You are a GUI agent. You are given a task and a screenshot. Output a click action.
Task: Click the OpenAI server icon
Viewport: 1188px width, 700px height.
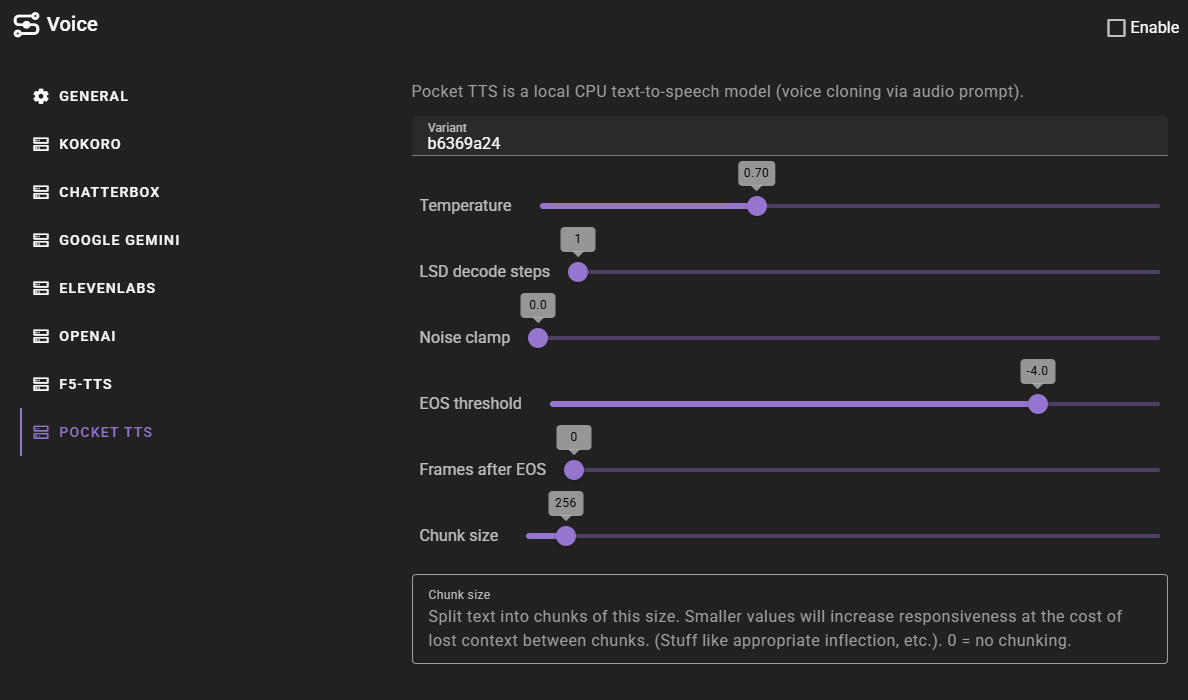click(x=41, y=336)
